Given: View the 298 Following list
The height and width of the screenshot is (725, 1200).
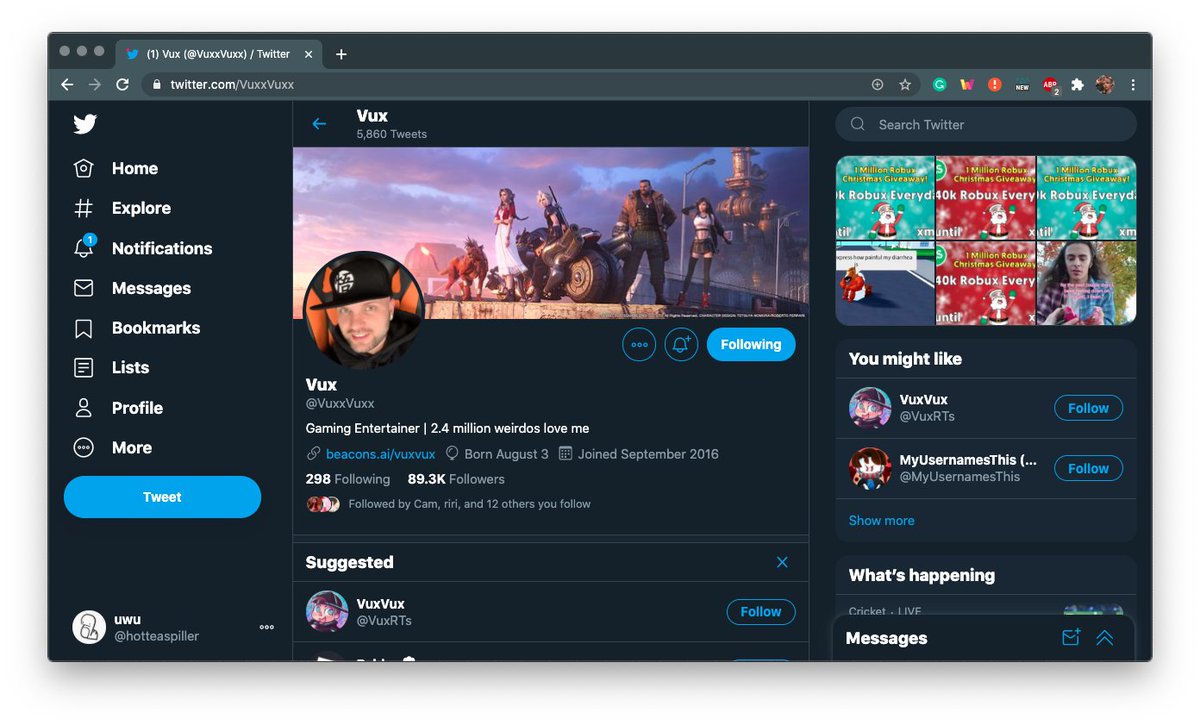Looking at the screenshot, I should [348, 479].
